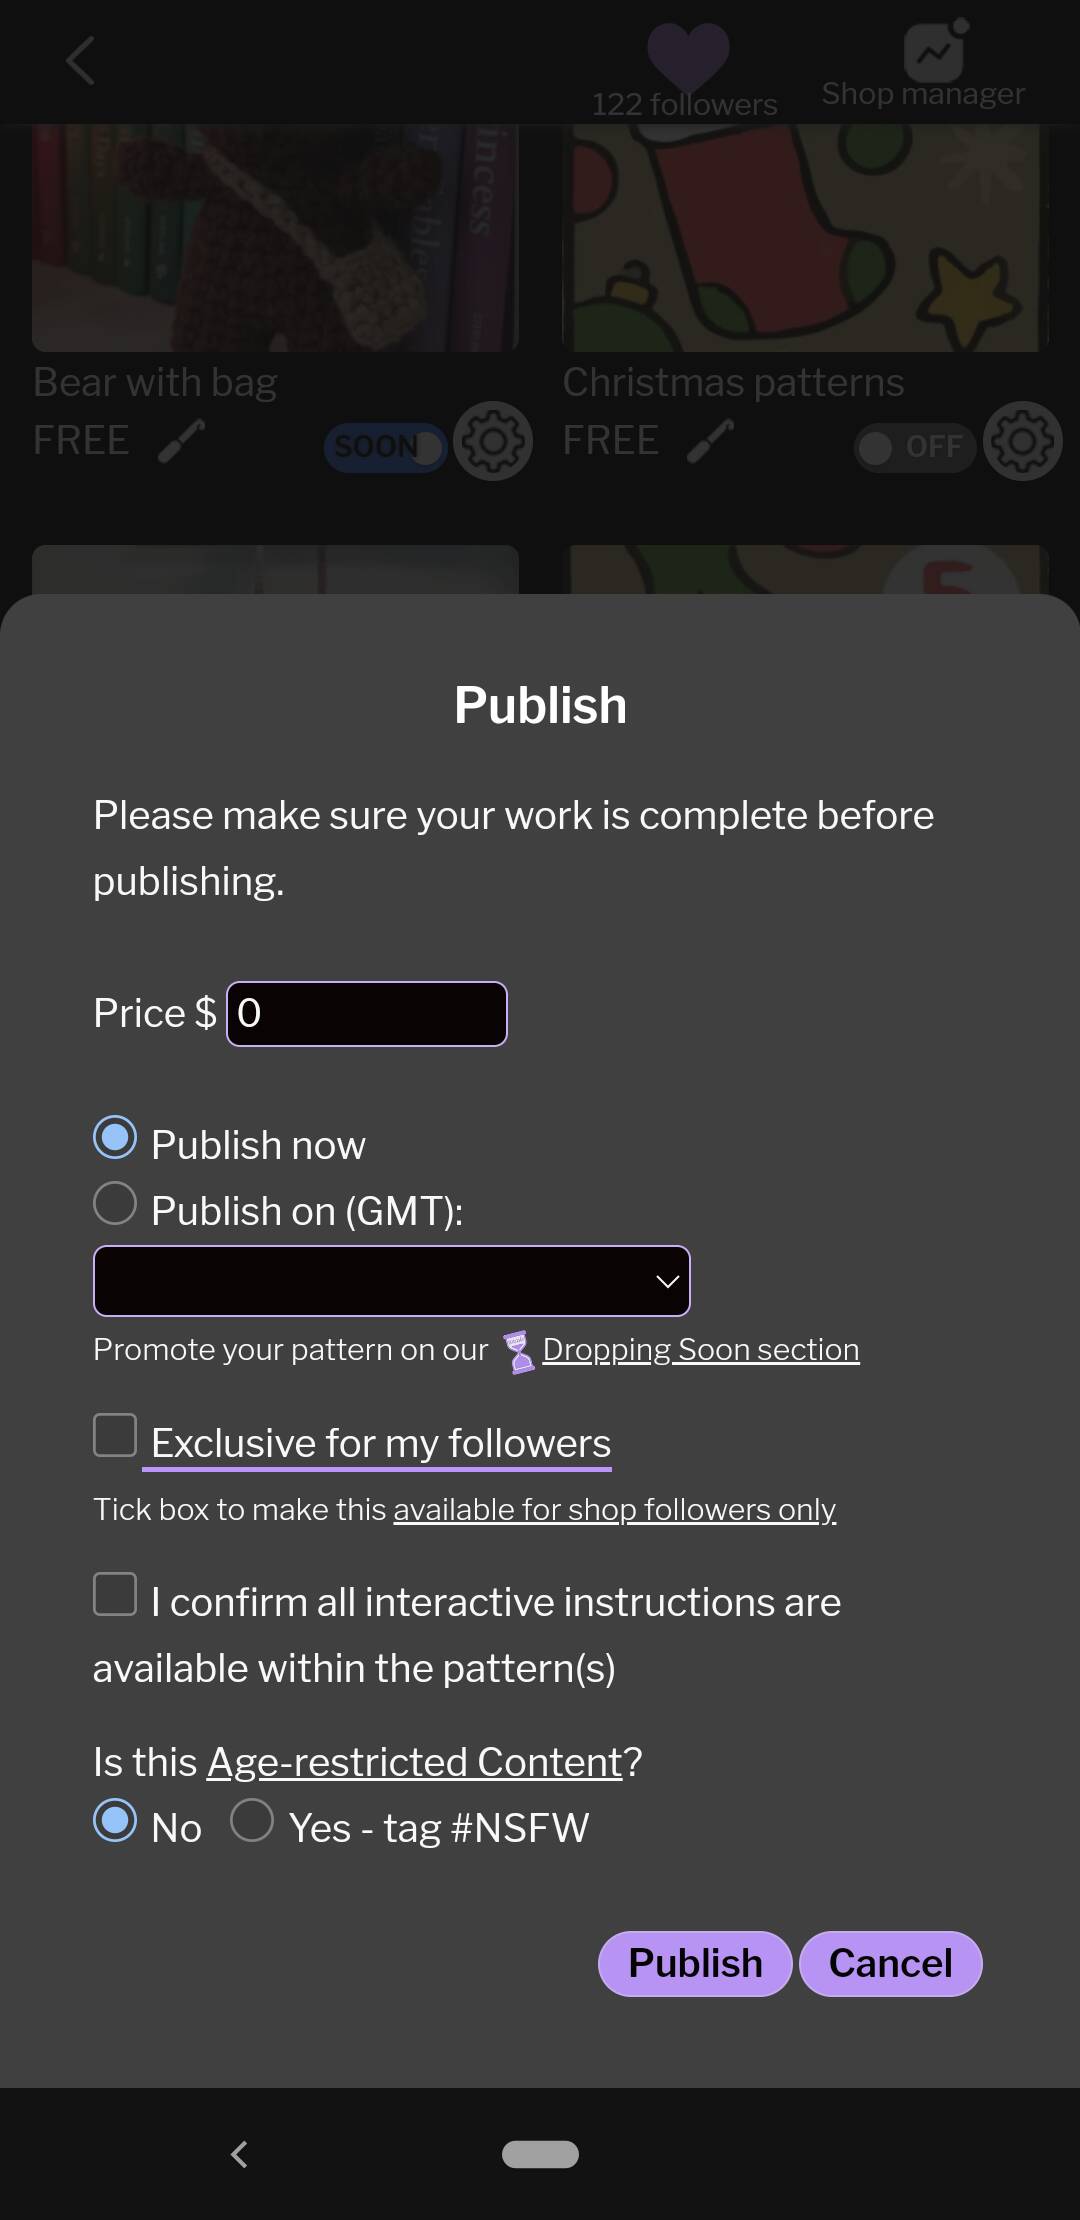Viewport: 1080px width, 2220px height.
Task: Open settings gear for Christmas patterns
Action: pos(1022,440)
